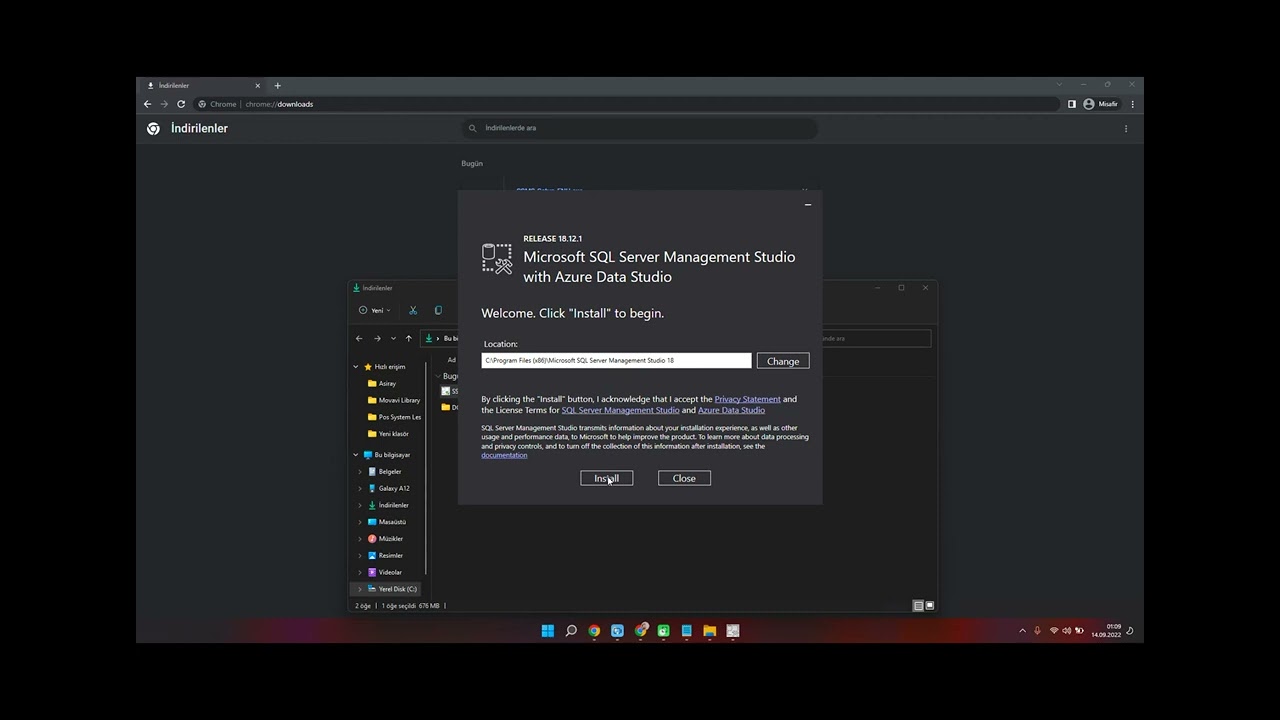Go forward in File Explorer

click(x=377, y=338)
